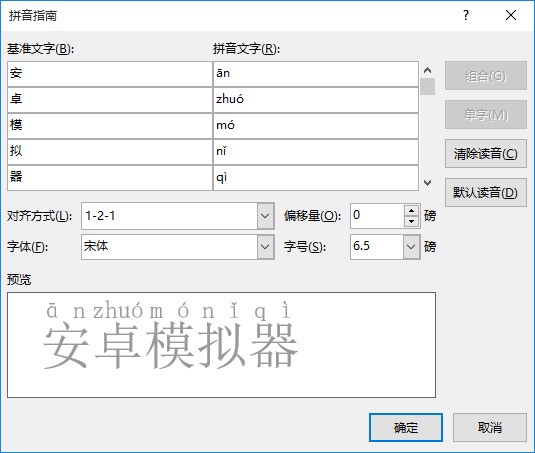Click the 字体 field showing 宋体
The image size is (535, 453).
[x=169, y=247]
